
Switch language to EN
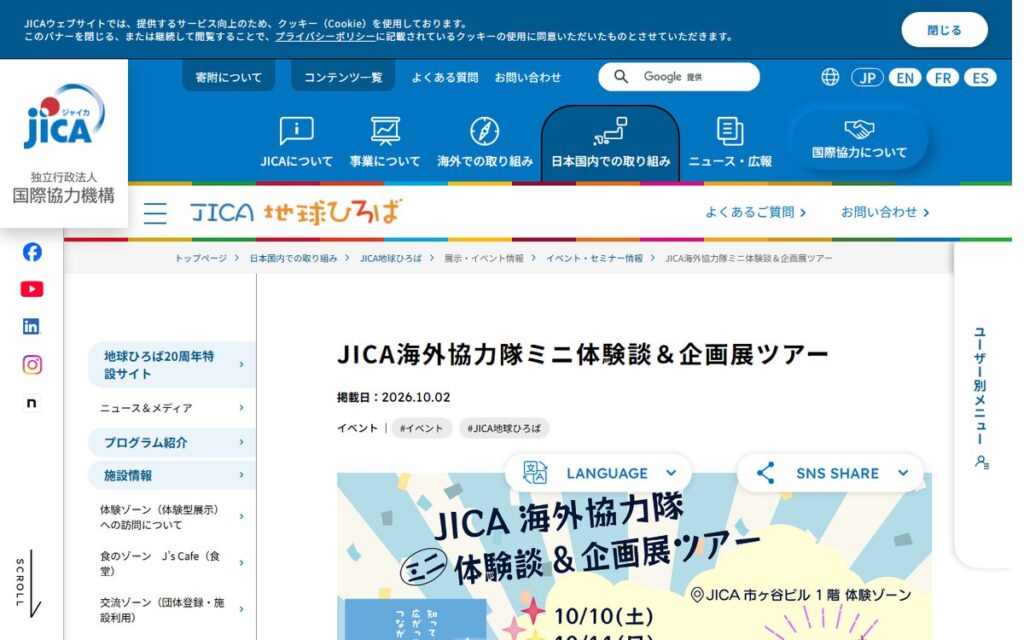(905, 78)
